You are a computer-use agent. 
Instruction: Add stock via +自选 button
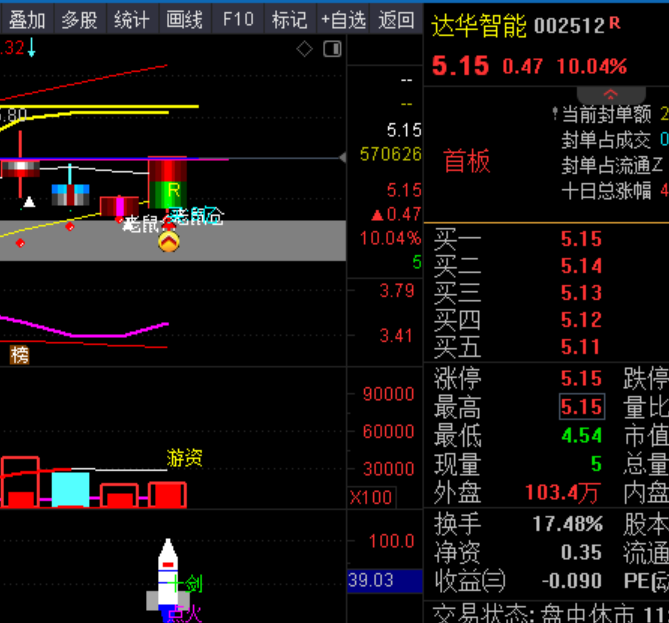343,20
